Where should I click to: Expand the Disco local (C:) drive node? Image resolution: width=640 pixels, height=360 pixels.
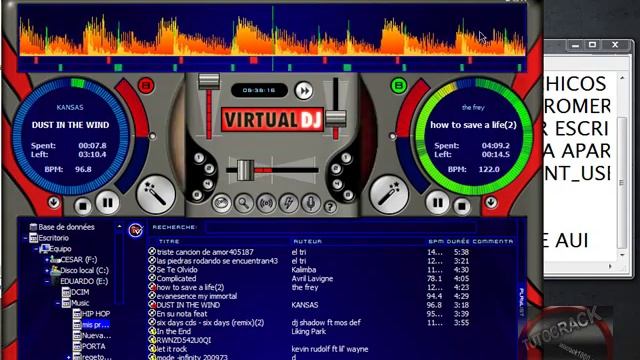[x=47, y=271]
